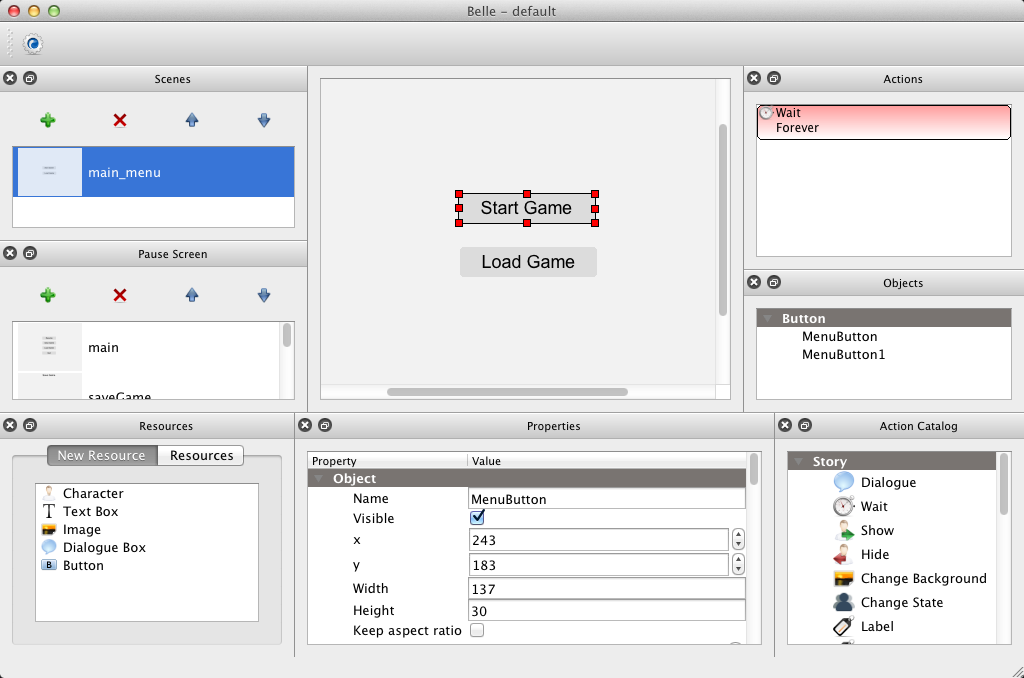Move pause screen up arrow
The height and width of the screenshot is (678, 1024).
tap(191, 295)
